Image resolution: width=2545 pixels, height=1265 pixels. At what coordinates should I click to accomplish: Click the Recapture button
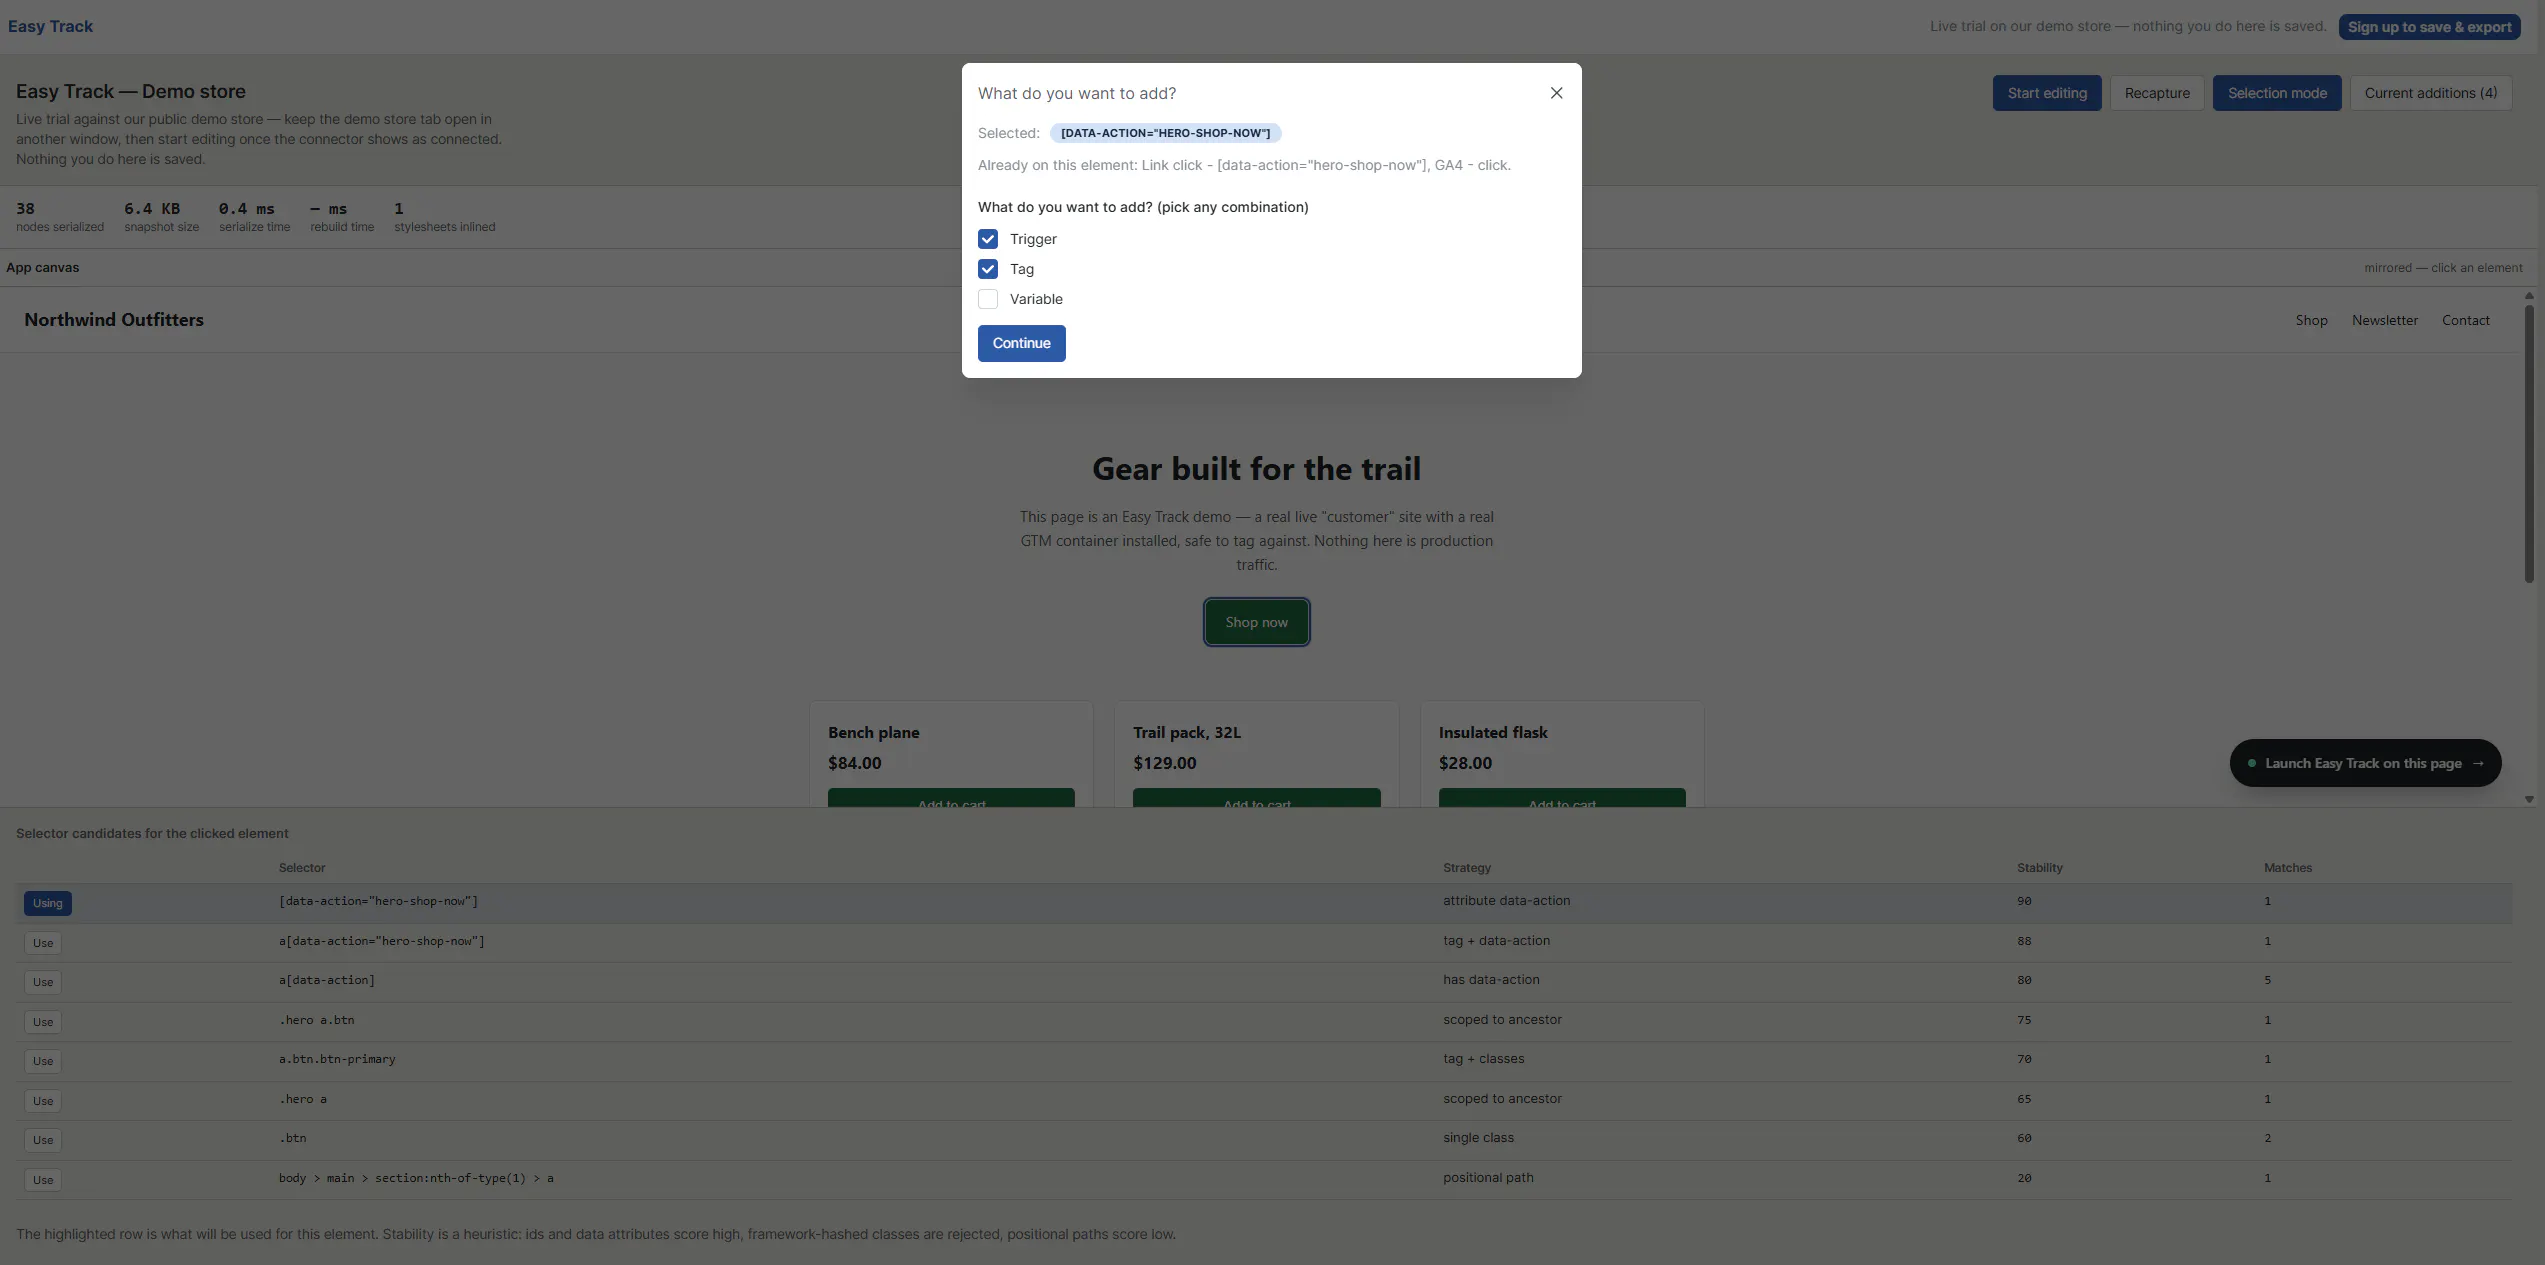tap(2157, 93)
